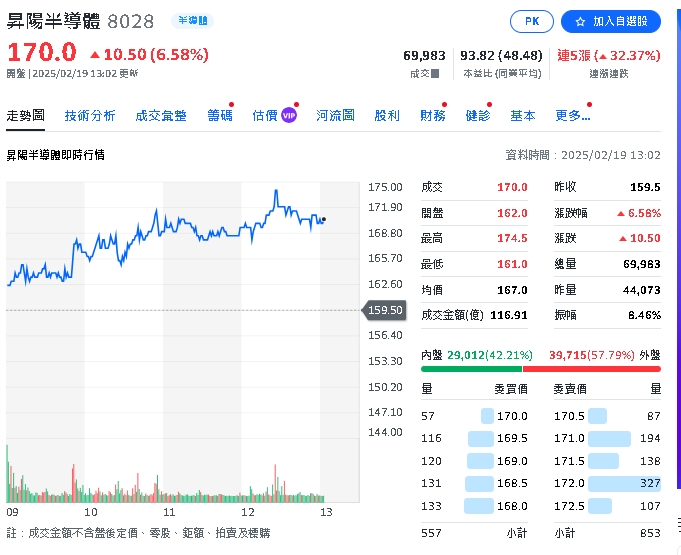Click the bid price 168.5 row
681x555 pixels.
click(474, 483)
